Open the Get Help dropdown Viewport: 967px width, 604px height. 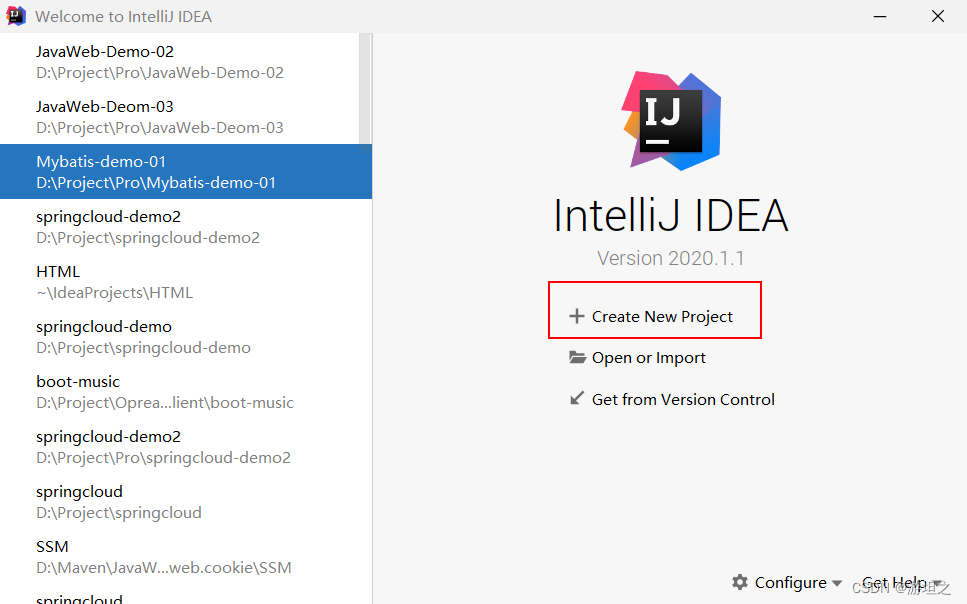pos(902,582)
